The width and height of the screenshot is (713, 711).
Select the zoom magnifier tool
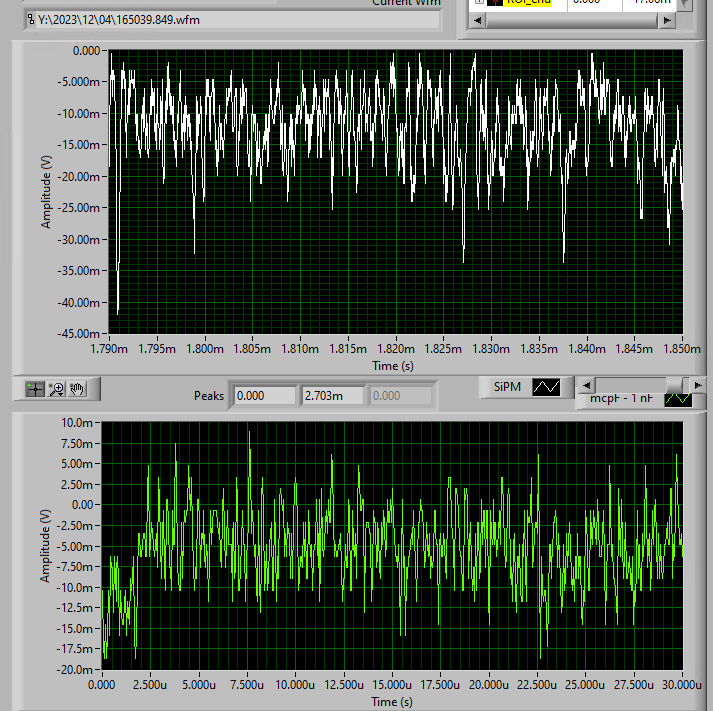tap(56, 389)
